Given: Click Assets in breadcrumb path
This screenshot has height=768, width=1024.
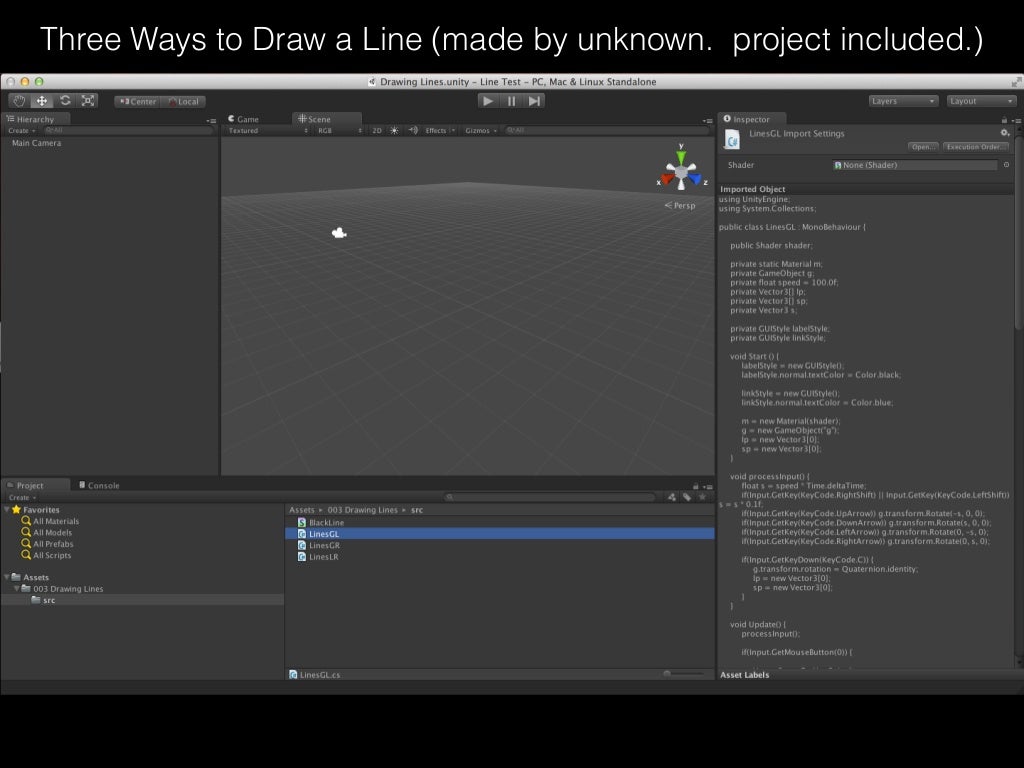Looking at the screenshot, I should pos(302,510).
